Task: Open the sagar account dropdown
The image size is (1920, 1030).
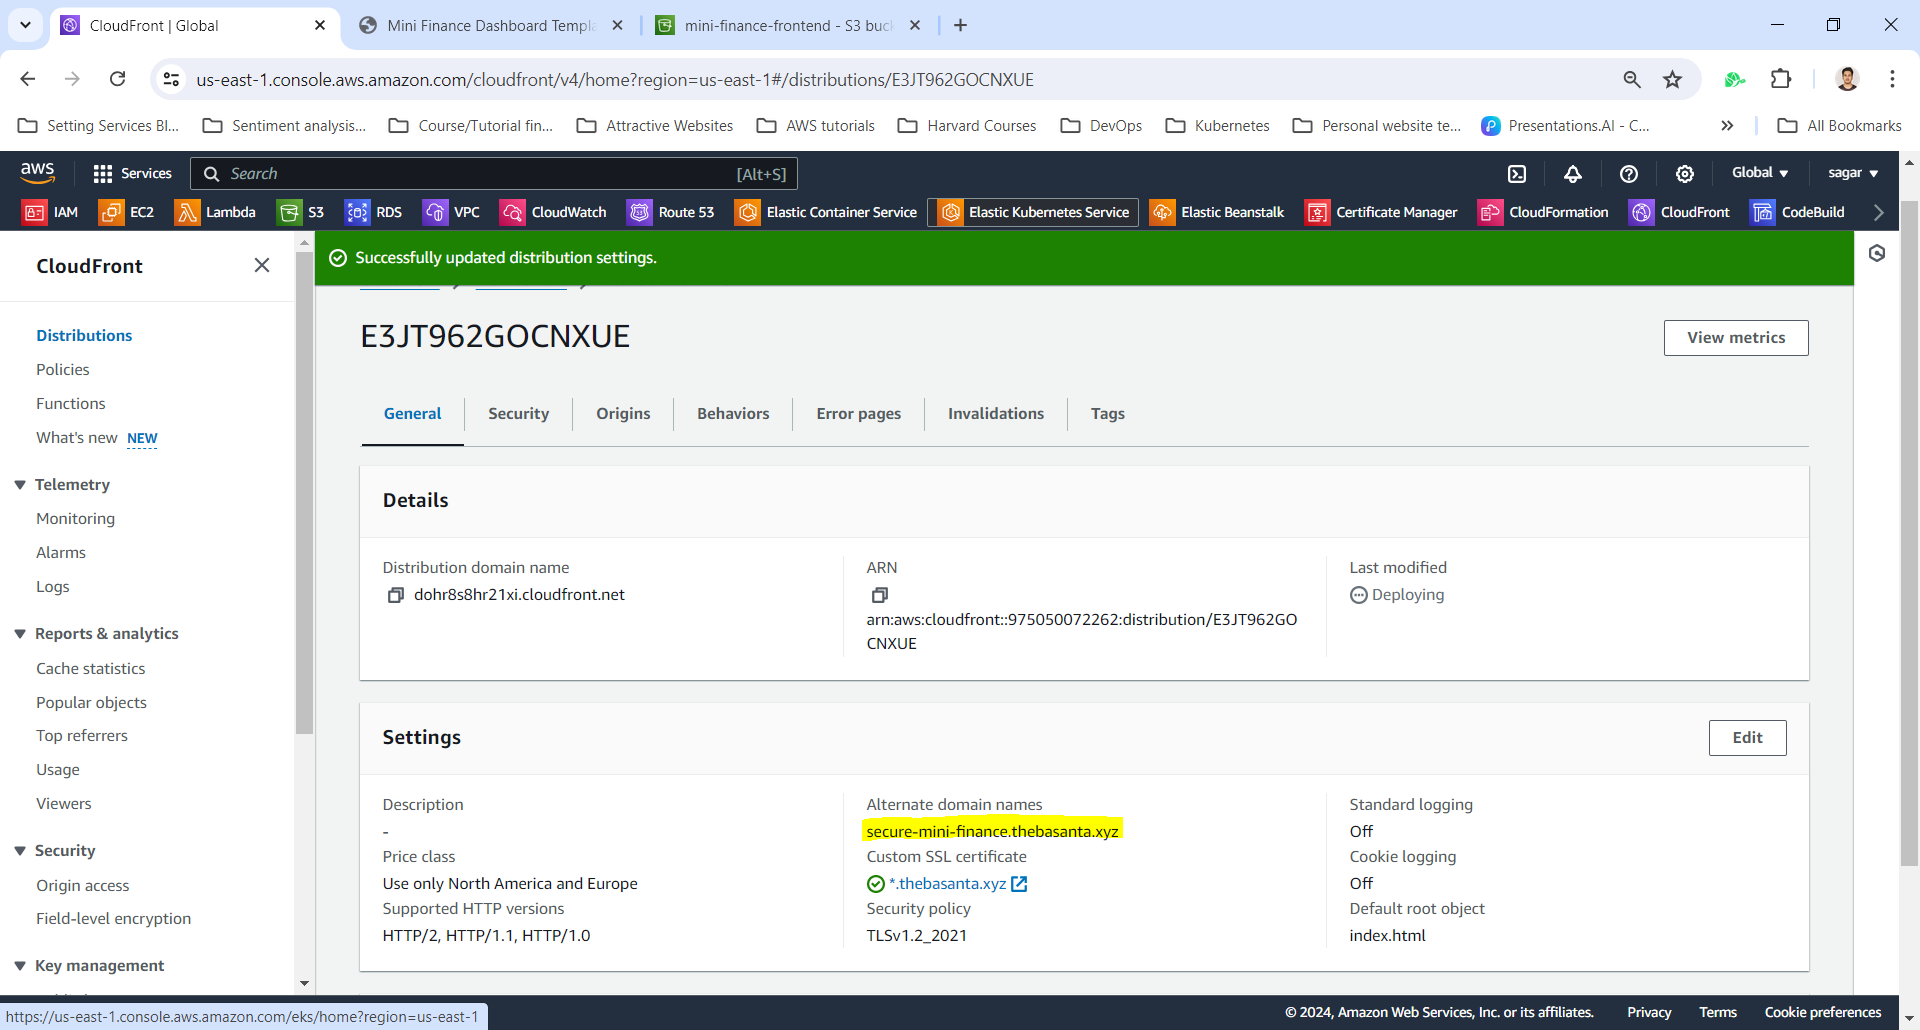Action: tap(1852, 173)
